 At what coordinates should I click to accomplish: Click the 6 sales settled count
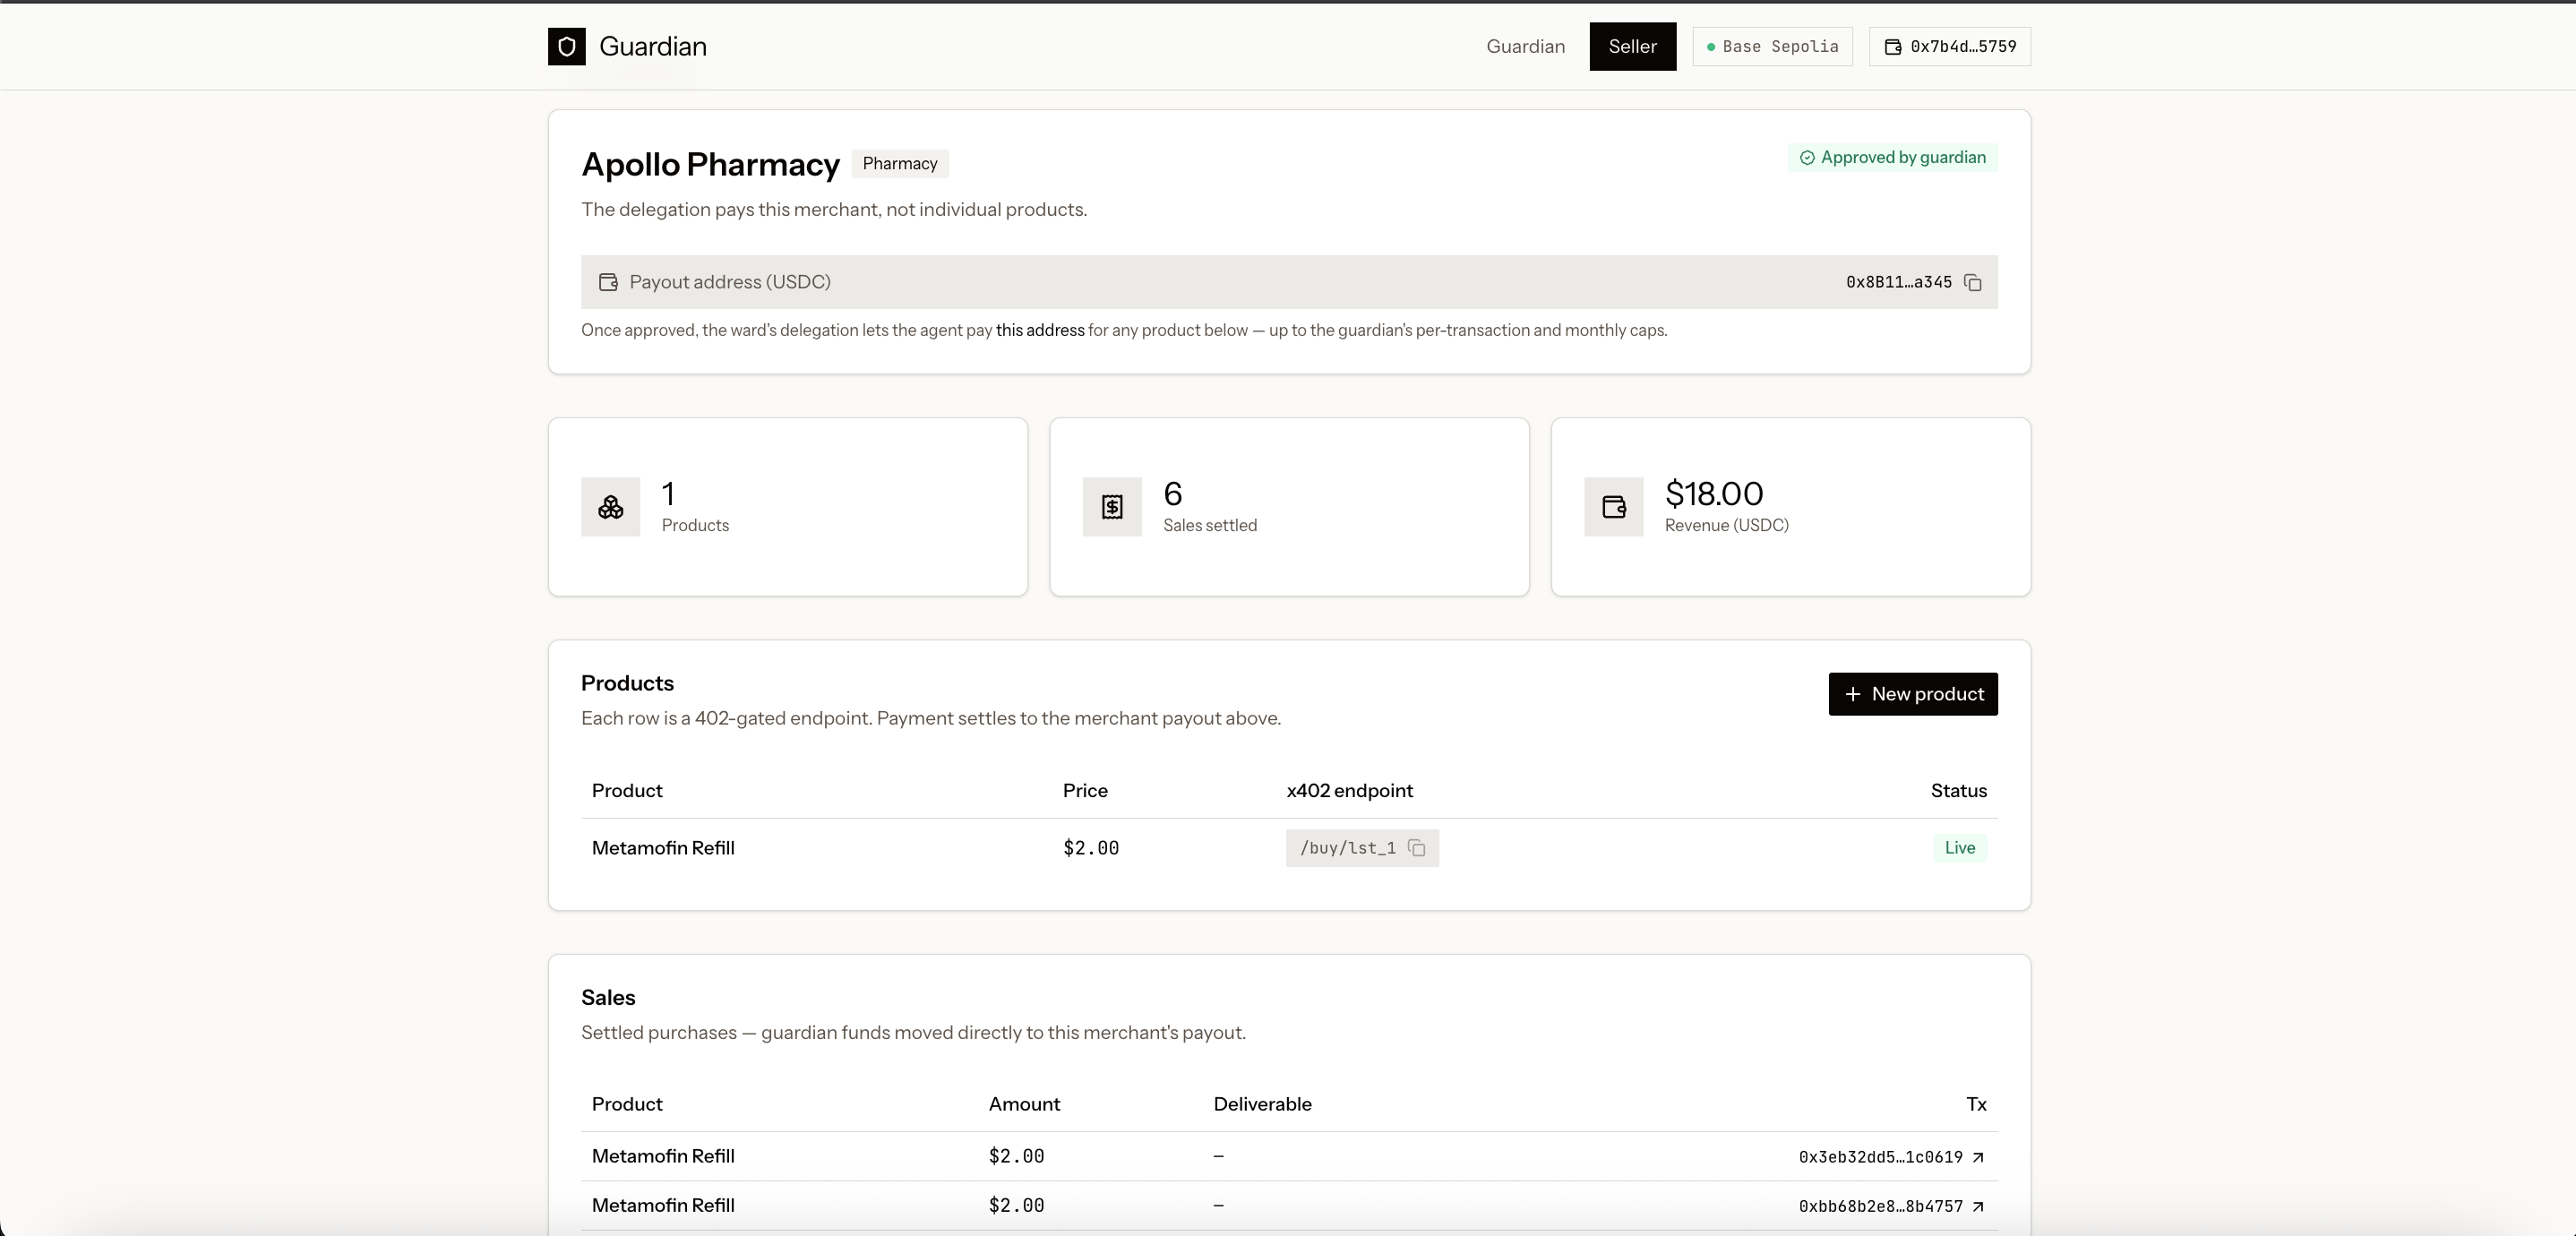point(1172,494)
